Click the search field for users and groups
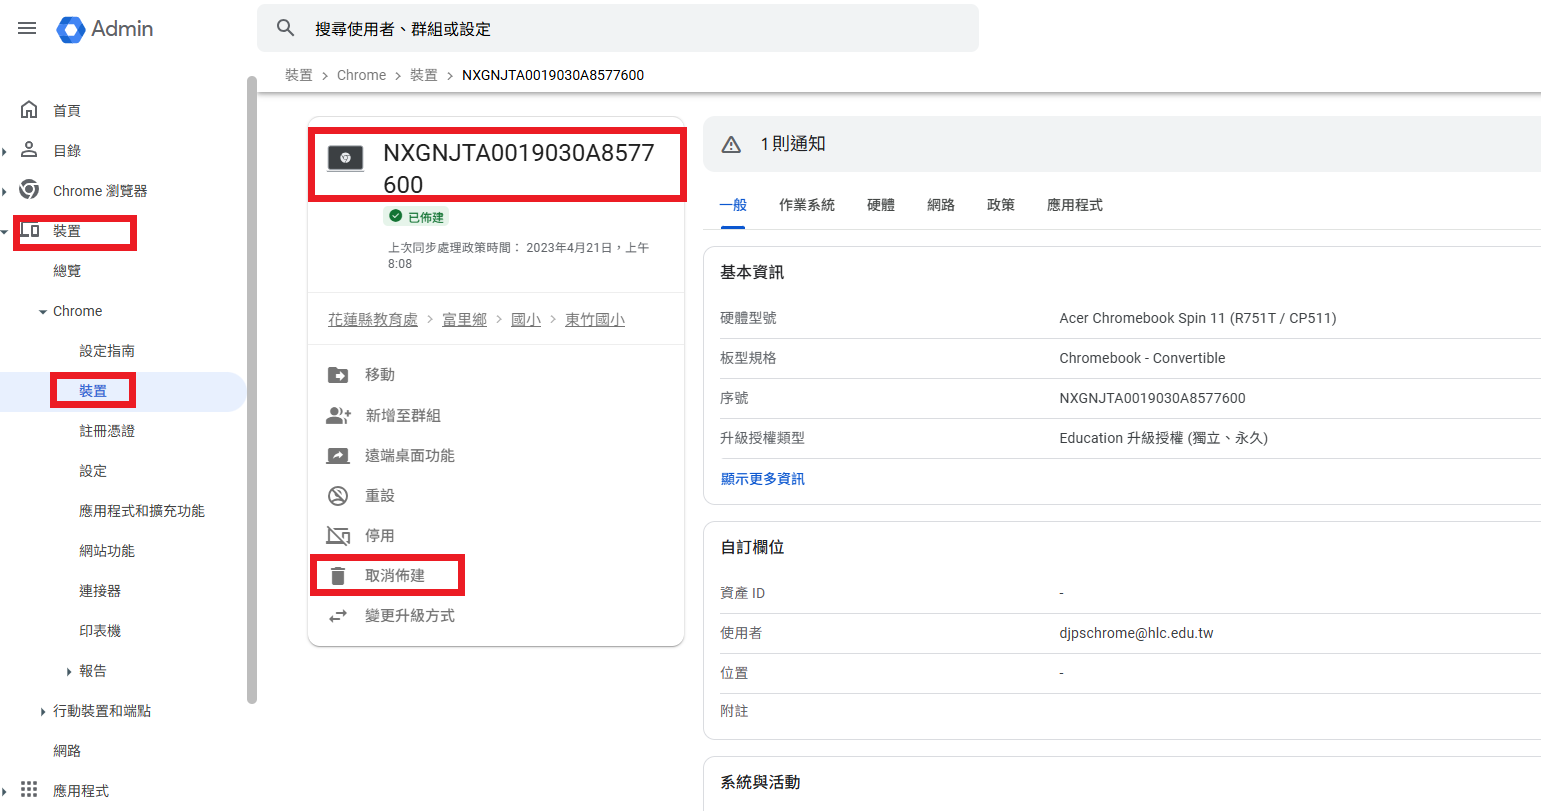1541x811 pixels. coord(640,29)
